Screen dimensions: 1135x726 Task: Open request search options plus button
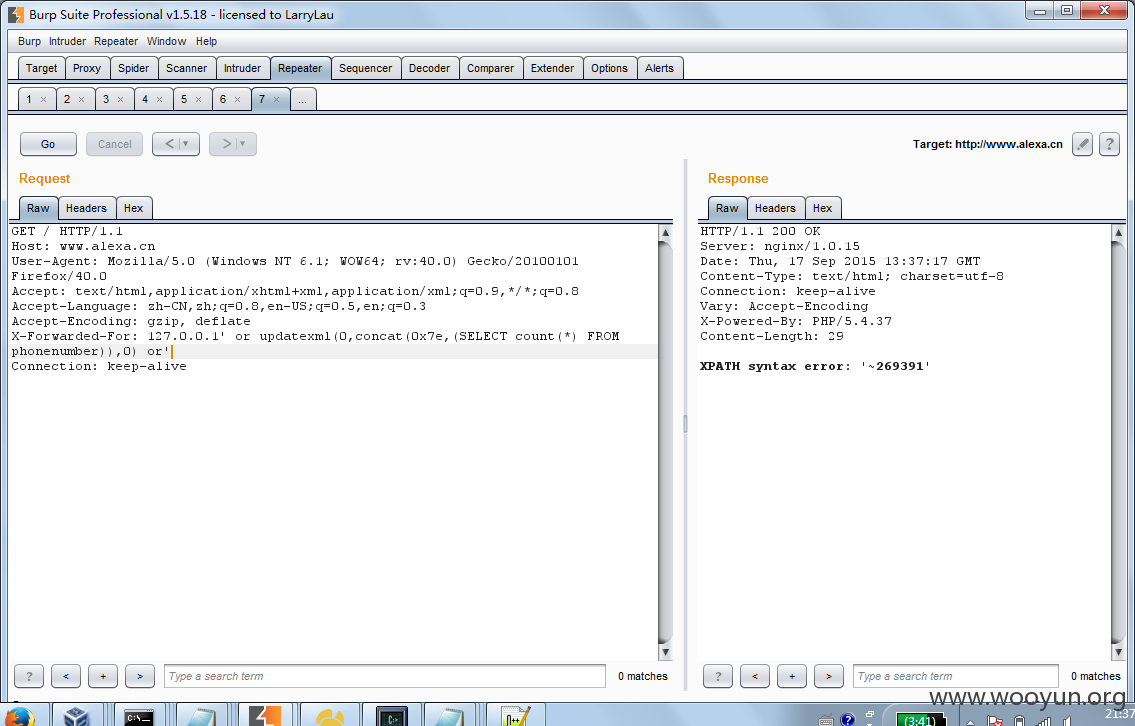click(103, 676)
